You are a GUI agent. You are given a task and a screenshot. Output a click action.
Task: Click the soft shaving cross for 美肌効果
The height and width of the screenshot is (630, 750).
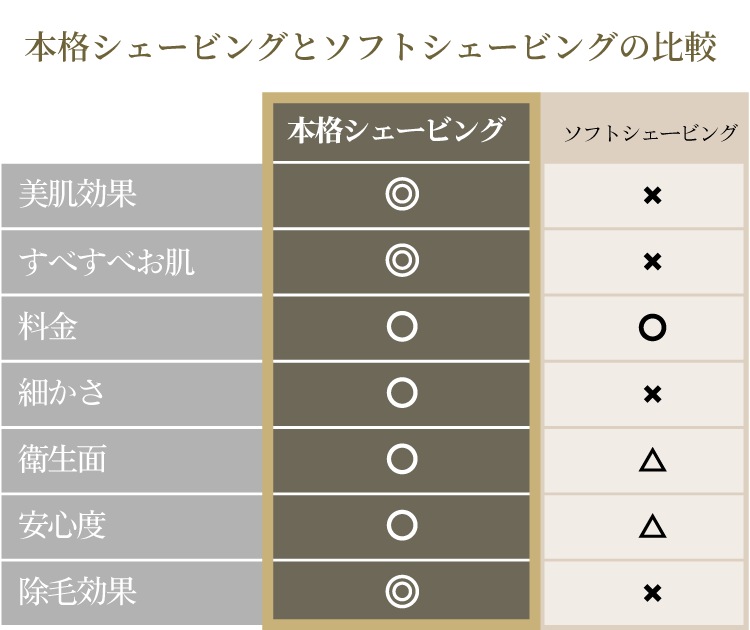[652, 195]
